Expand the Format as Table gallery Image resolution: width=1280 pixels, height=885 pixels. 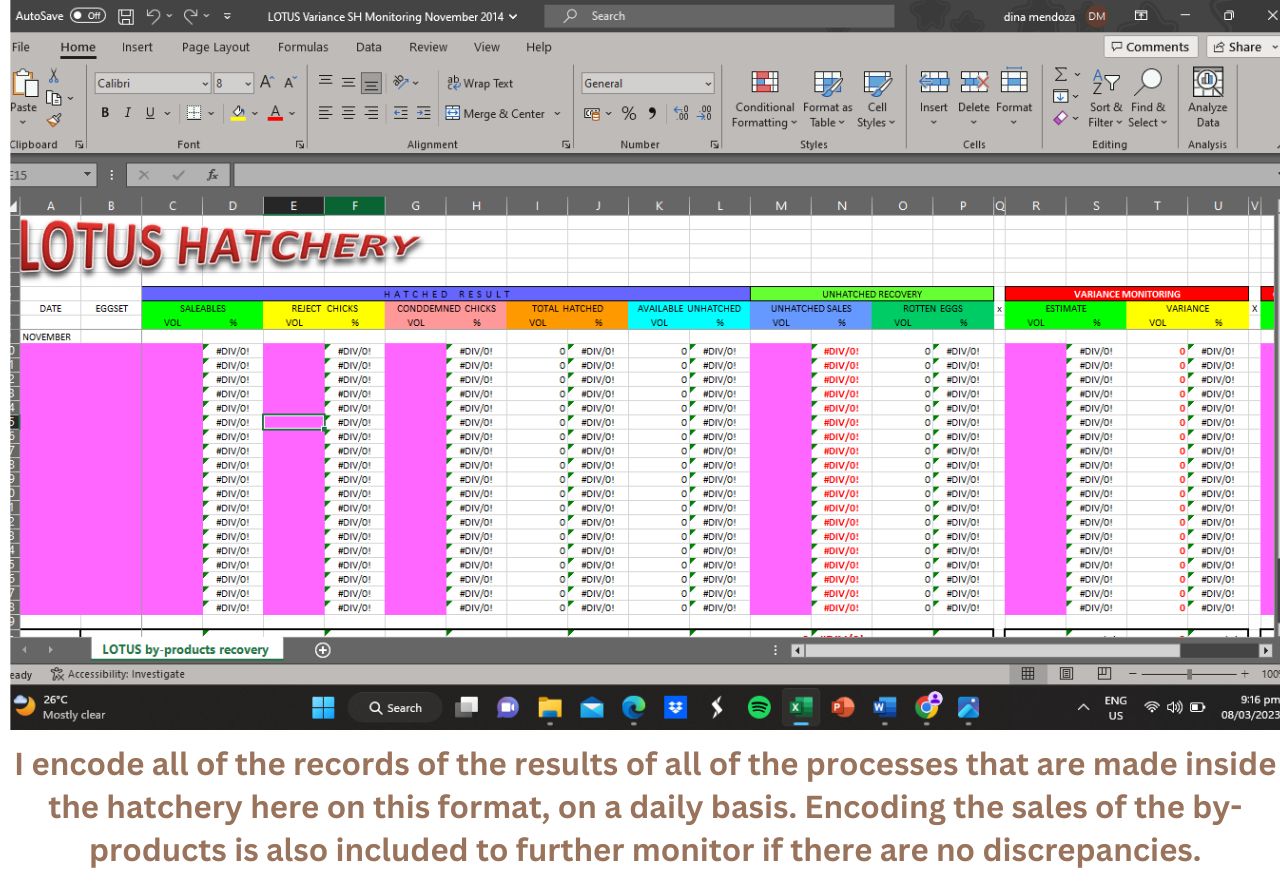tap(827, 98)
